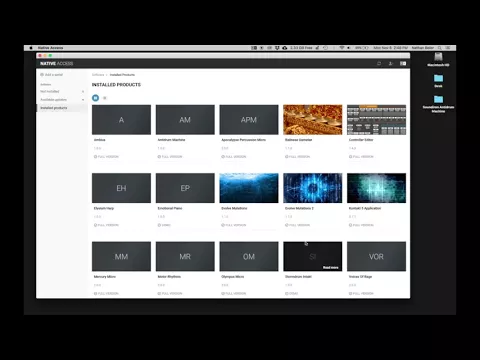This screenshot has width=480, height=360.
Task: Click the license icon under Balinese Gamelan
Action: point(287,157)
